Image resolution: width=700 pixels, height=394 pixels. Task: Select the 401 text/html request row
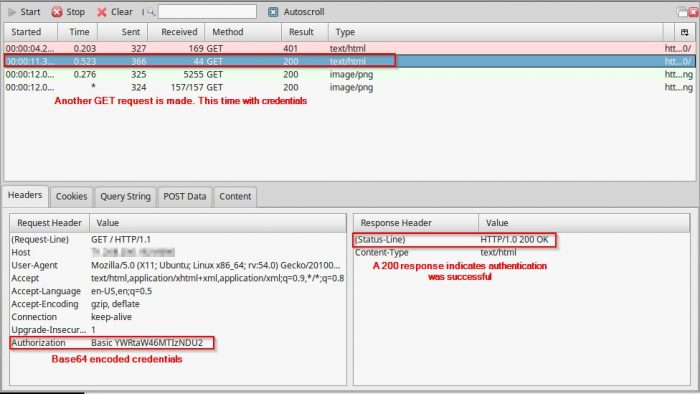pos(350,48)
